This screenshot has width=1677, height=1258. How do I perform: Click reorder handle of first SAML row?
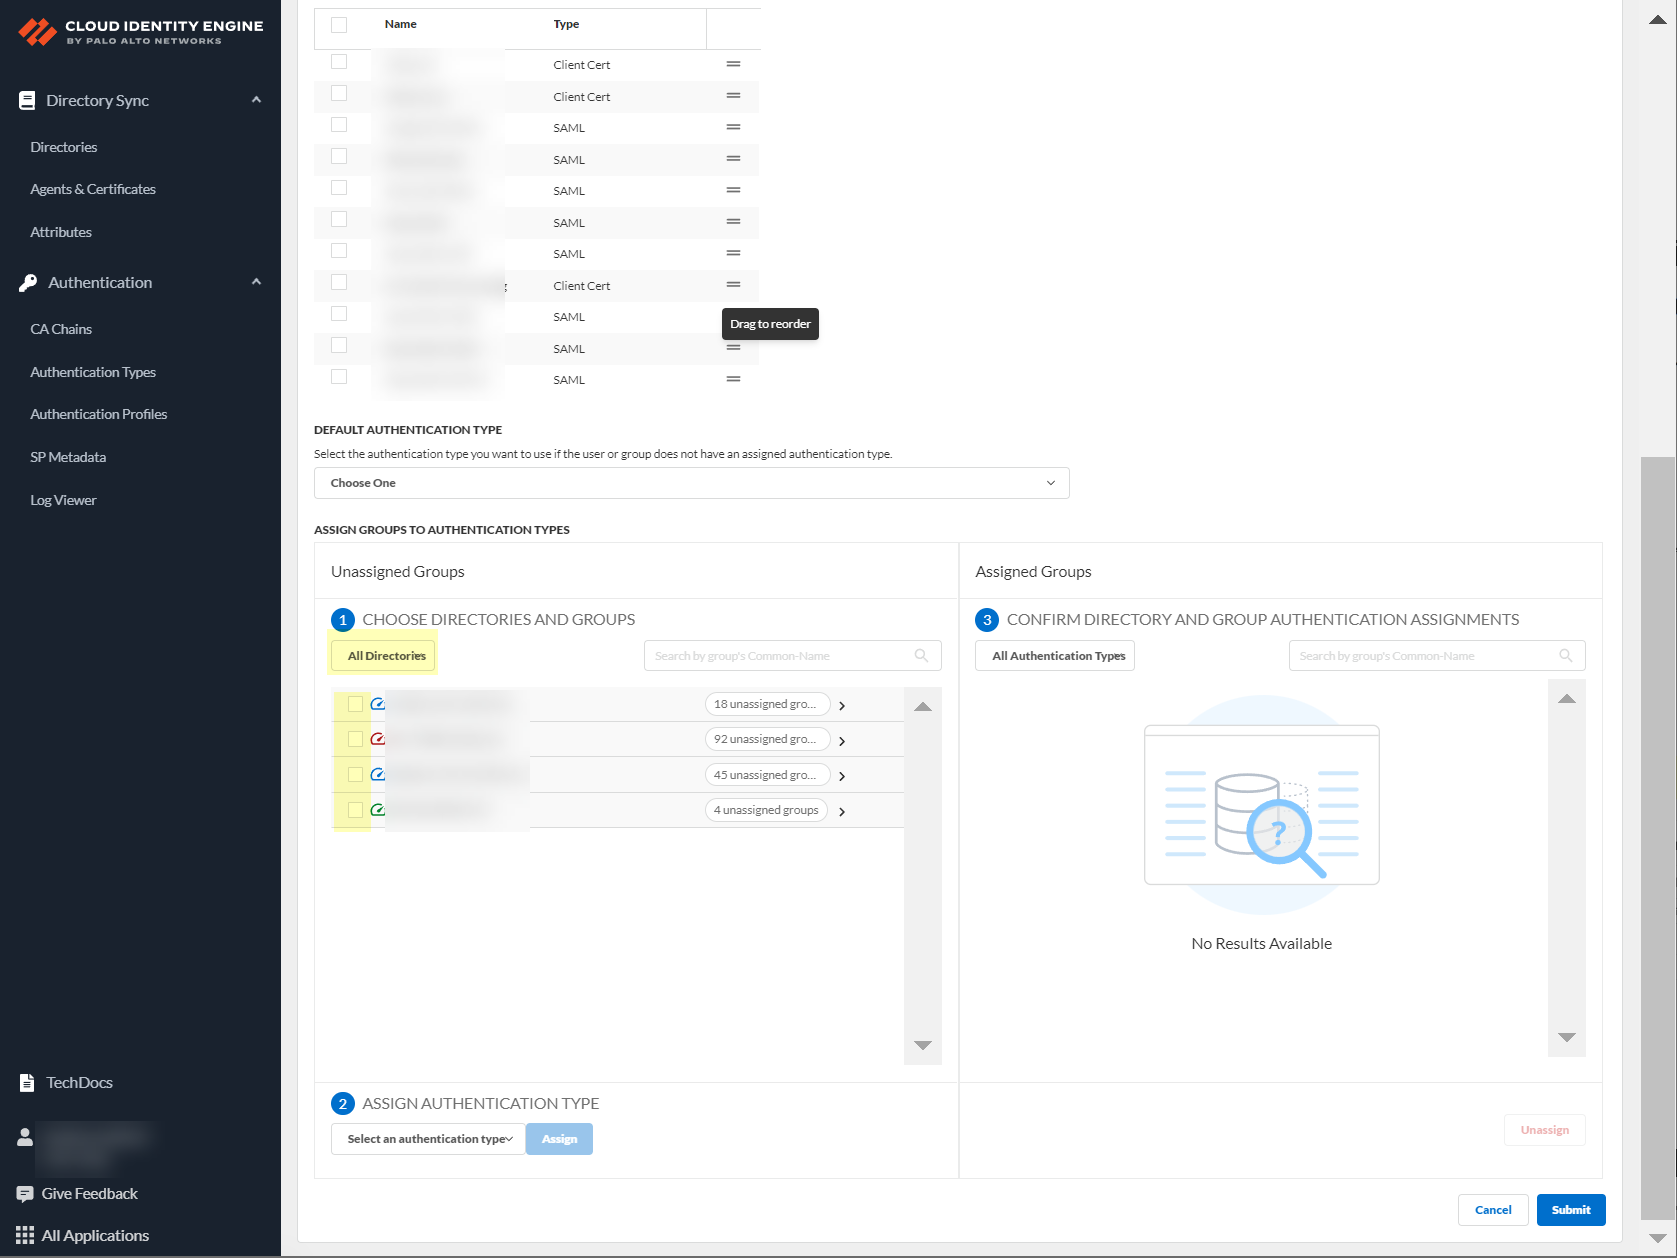coord(733,127)
